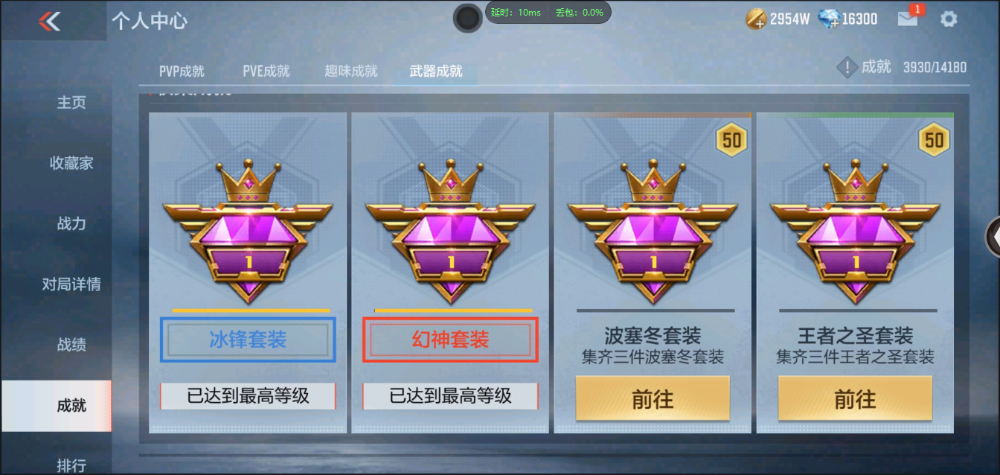Open the 趣味成就 tab

[351, 71]
